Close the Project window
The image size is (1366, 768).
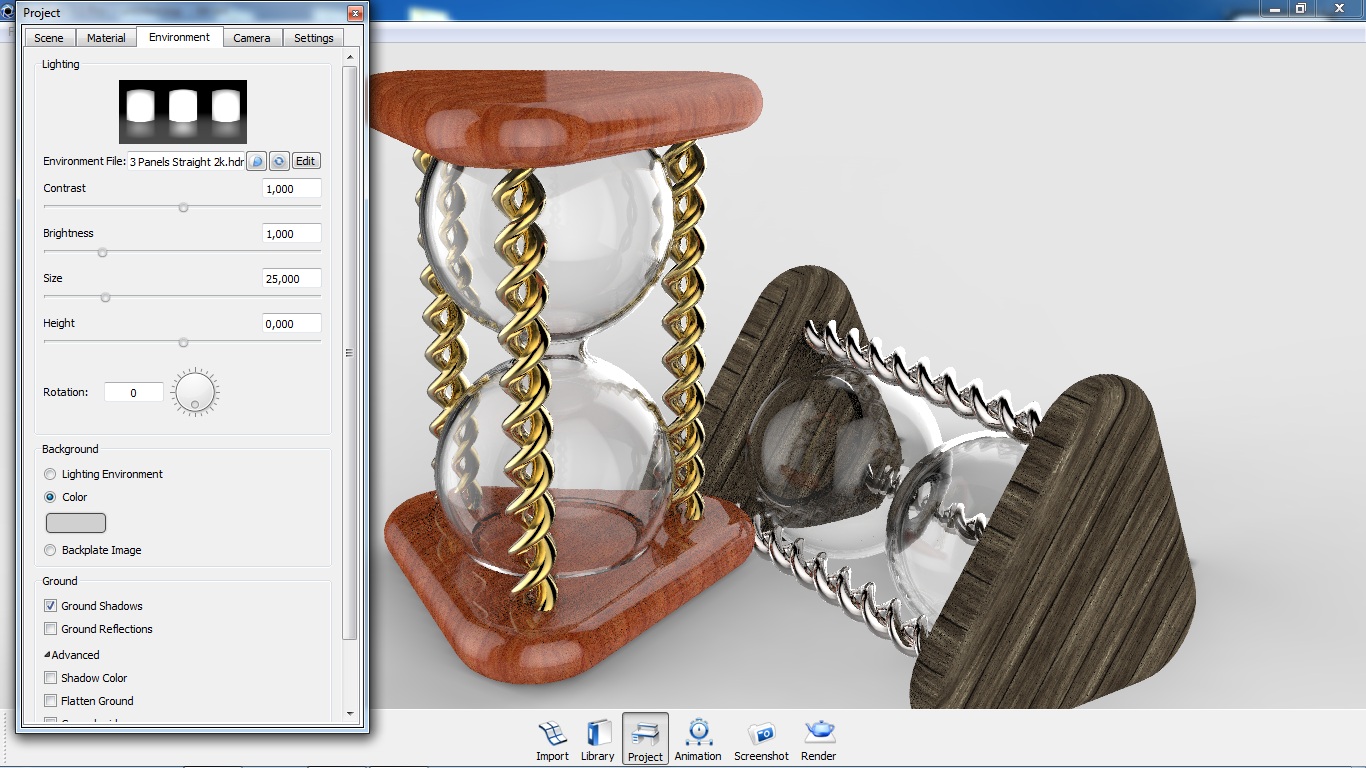coord(355,13)
